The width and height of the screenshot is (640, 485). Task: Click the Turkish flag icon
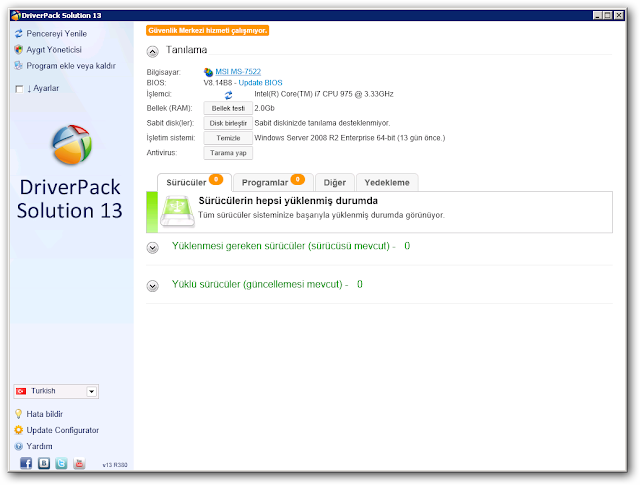(21, 391)
